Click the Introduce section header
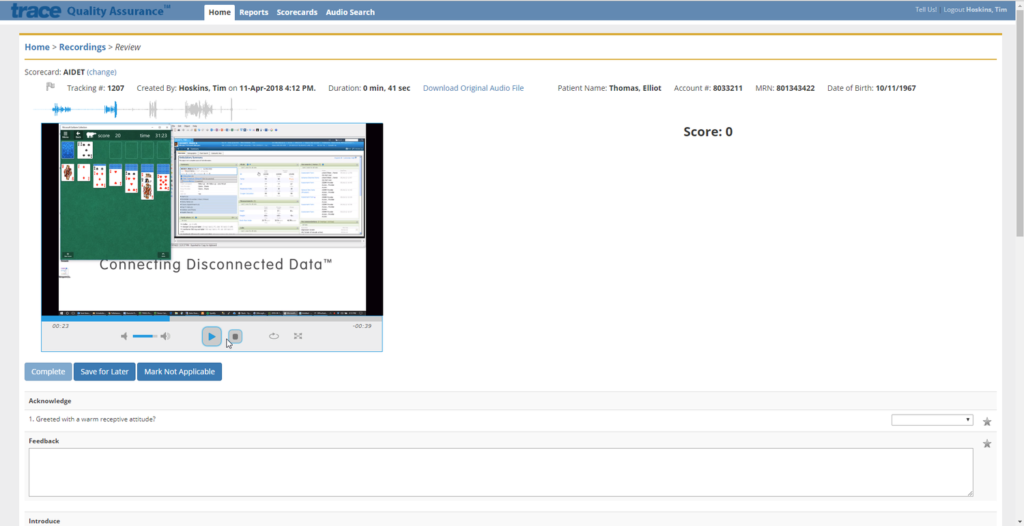1024x526 pixels. (44, 521)
